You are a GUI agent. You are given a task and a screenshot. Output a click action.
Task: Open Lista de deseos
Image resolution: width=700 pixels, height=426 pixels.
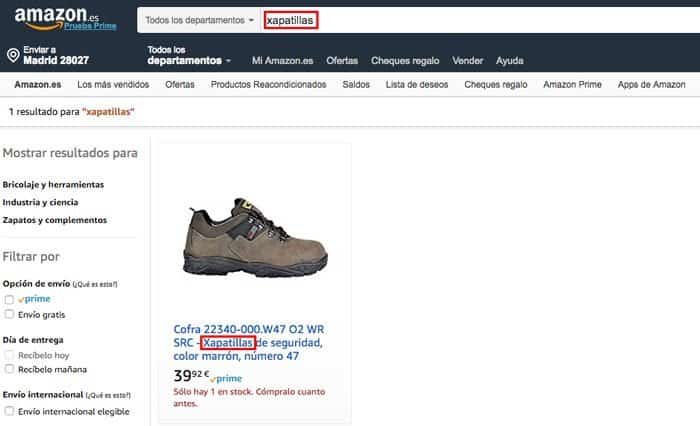point(417,84)
